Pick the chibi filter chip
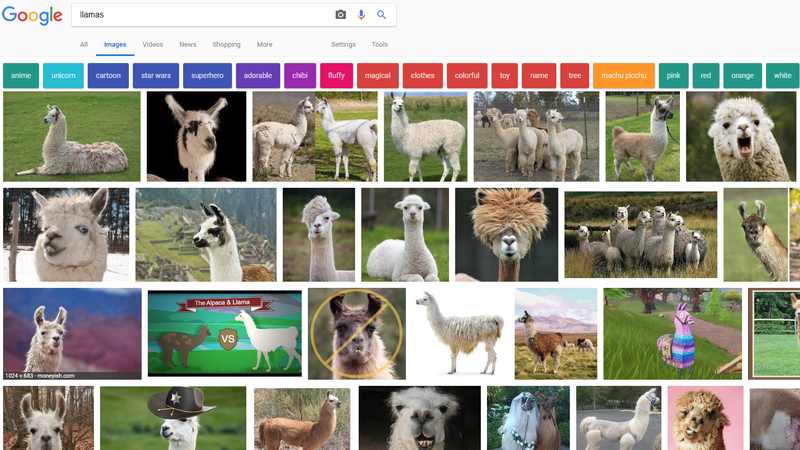The image size is (800, 450). pos(300,76)
